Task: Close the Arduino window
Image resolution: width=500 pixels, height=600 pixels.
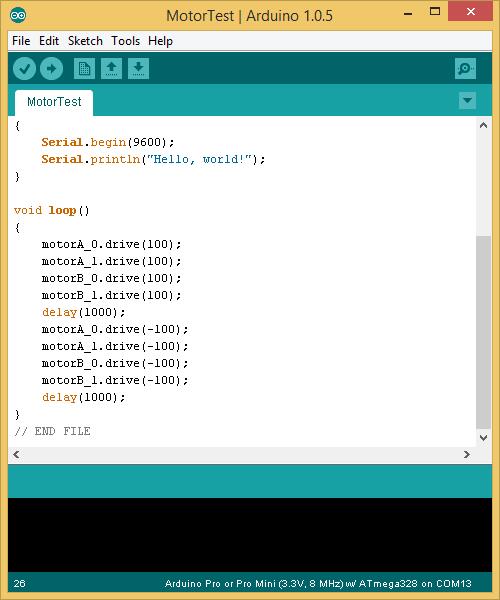Action: click(x=471, y=12)
